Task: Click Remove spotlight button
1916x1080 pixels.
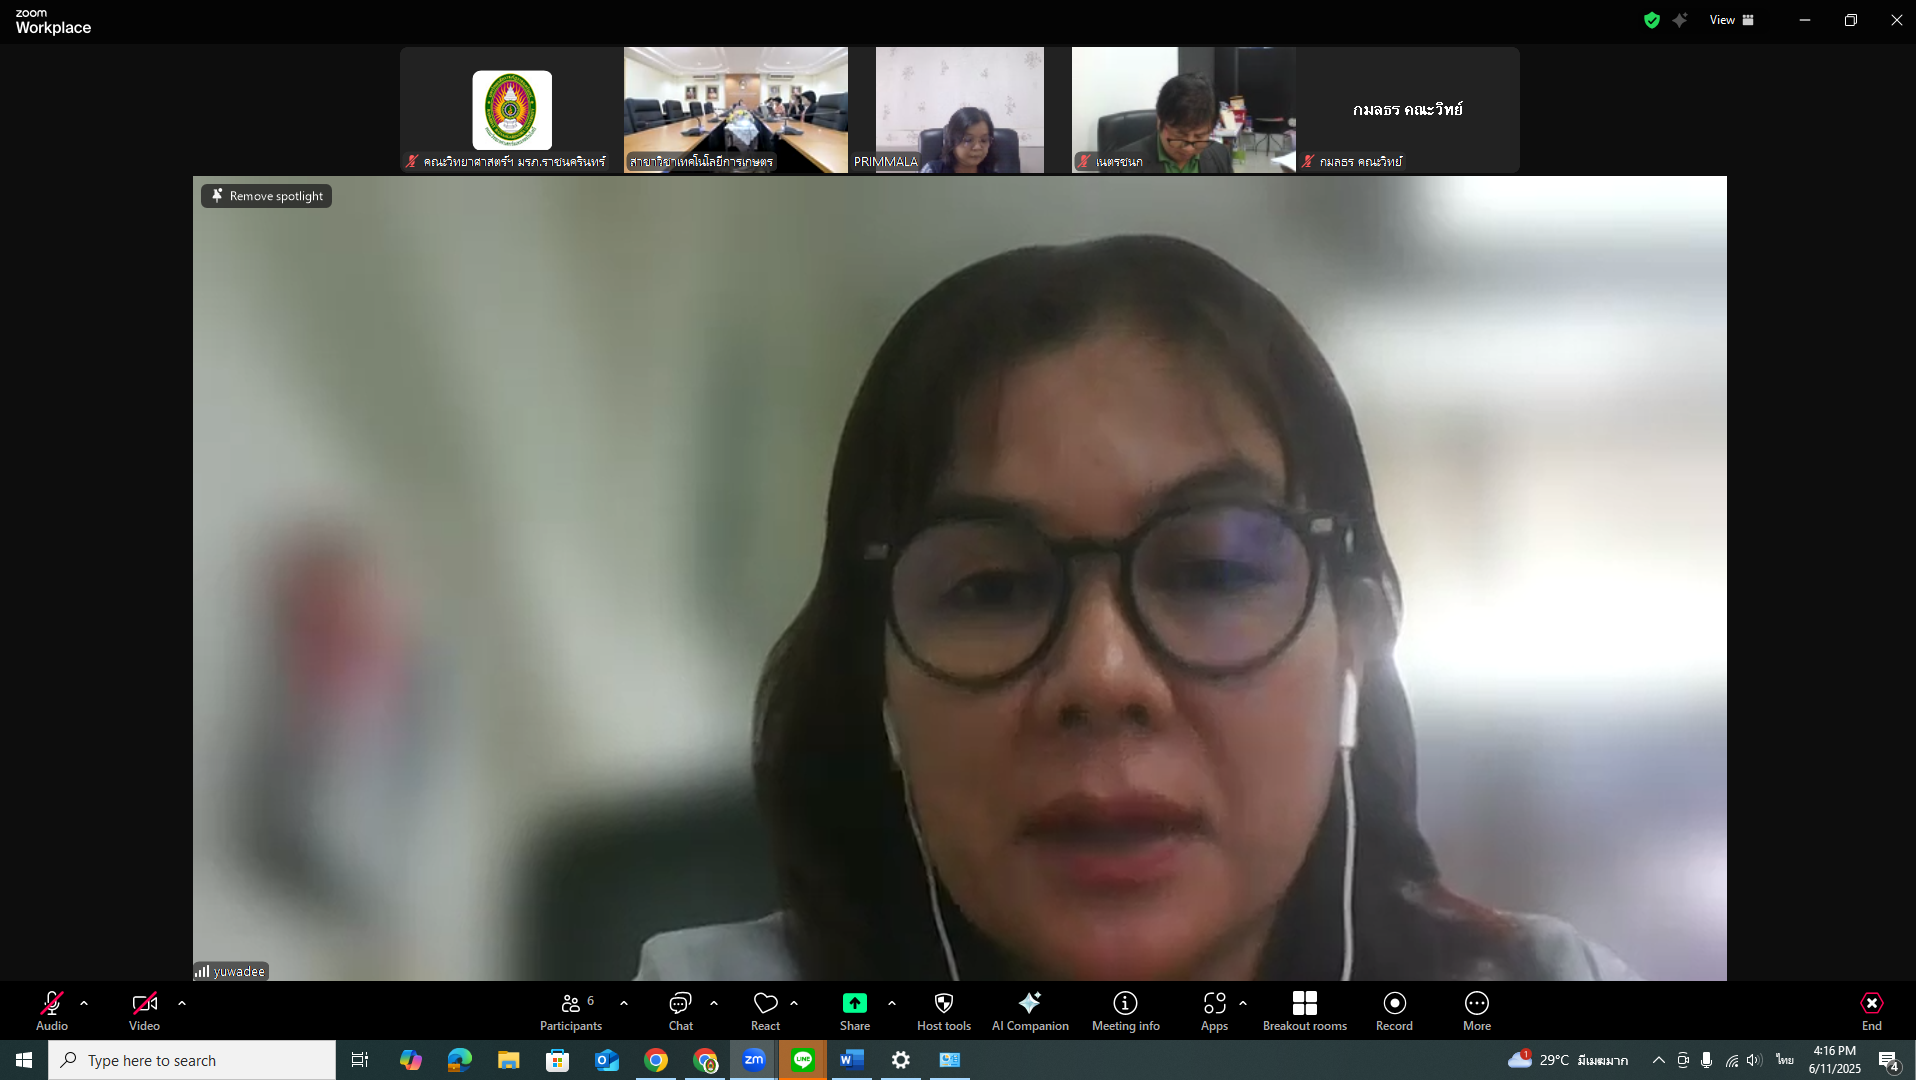Action: click(x=266, y=196)
